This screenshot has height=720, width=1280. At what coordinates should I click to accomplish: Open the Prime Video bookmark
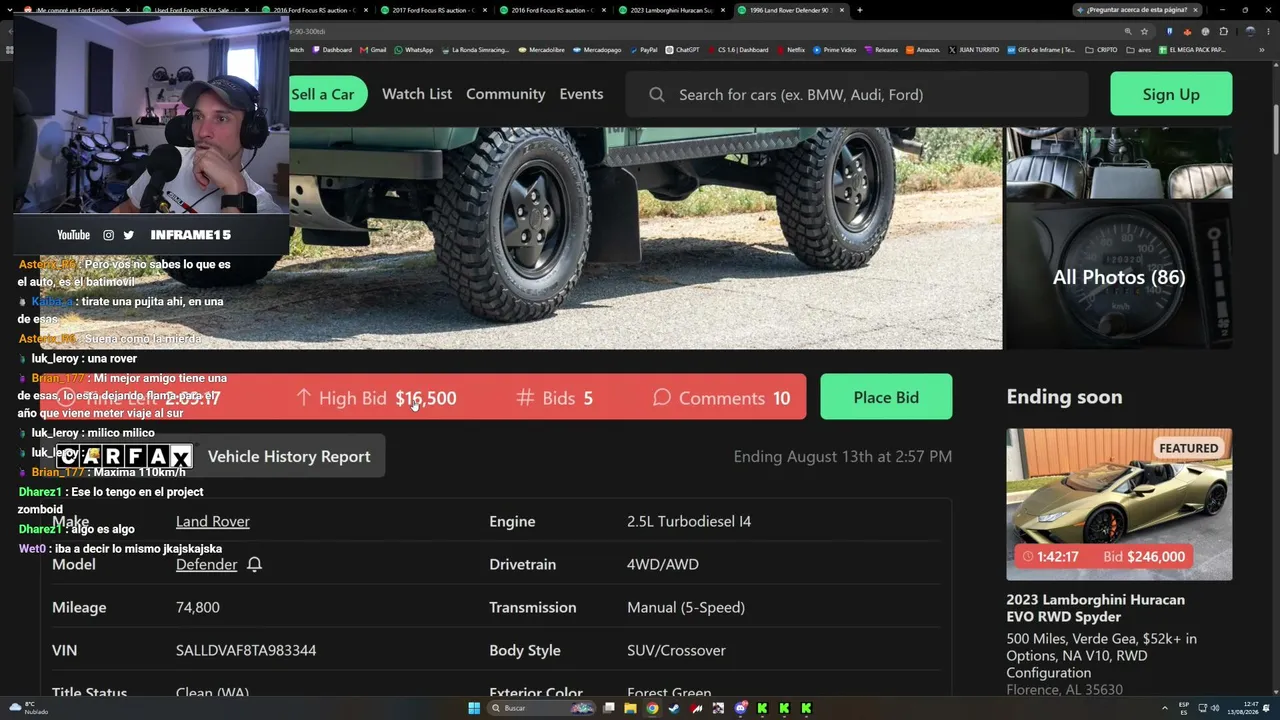pyautogui.click(x=835, y=50)
